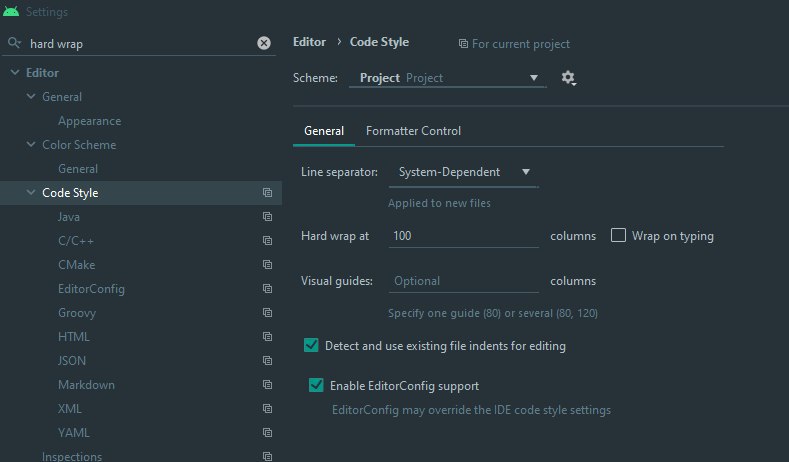Click project-level icon next to Markdown
This screenshot has width=789, height=462.
[267, 384]
